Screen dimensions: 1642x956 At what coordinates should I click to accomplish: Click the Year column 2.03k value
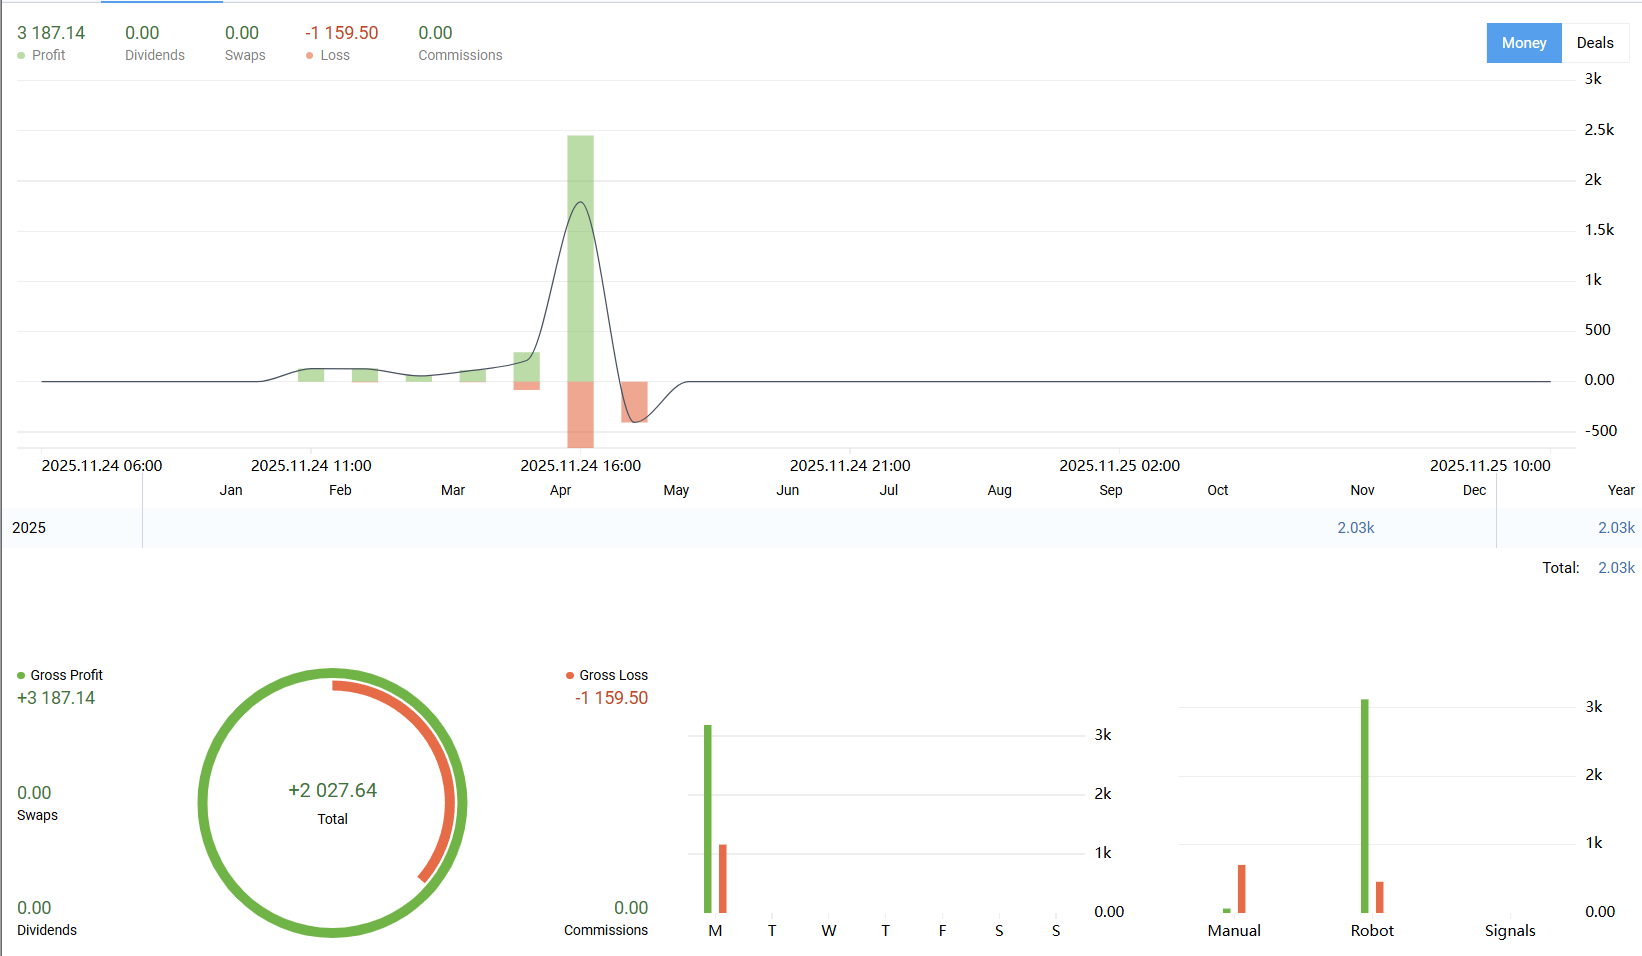(1615, 528)
